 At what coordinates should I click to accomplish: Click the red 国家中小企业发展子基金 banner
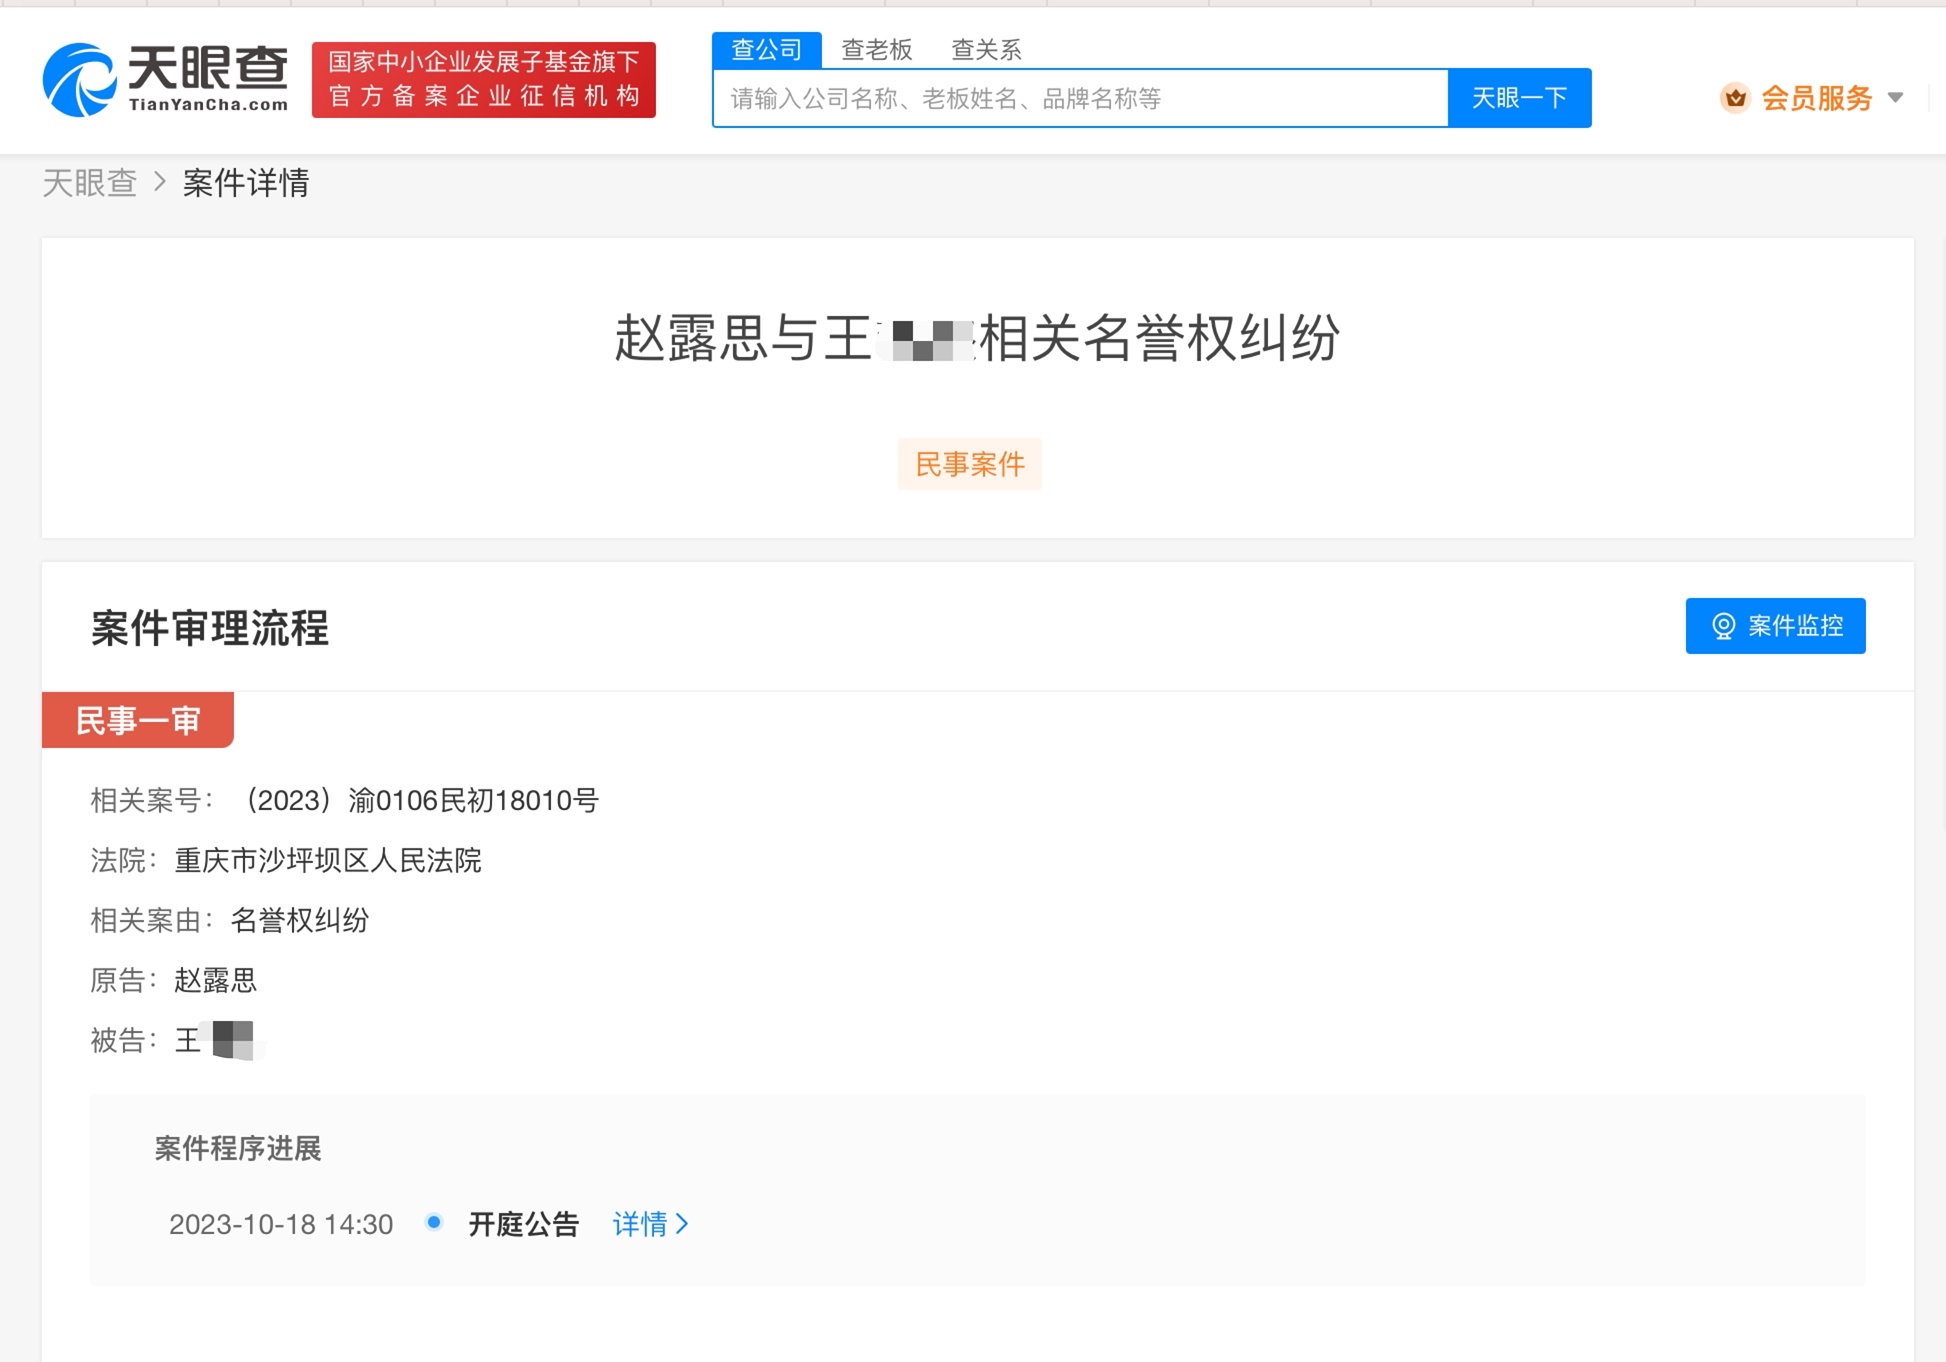[483, 80]
